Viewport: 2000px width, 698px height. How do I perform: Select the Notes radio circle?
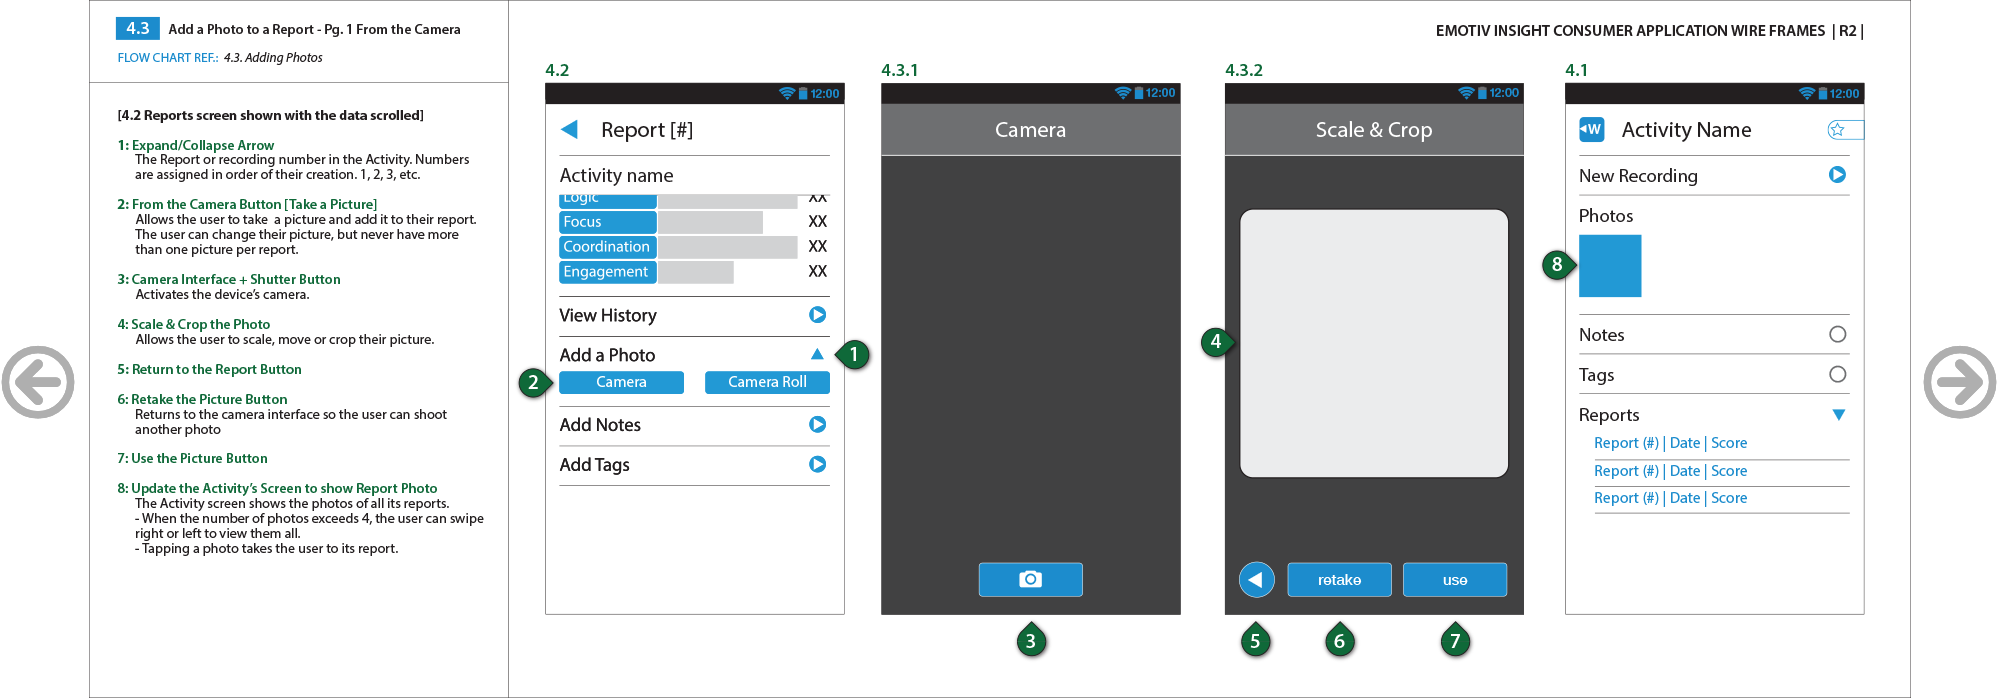pos(1837,334)
